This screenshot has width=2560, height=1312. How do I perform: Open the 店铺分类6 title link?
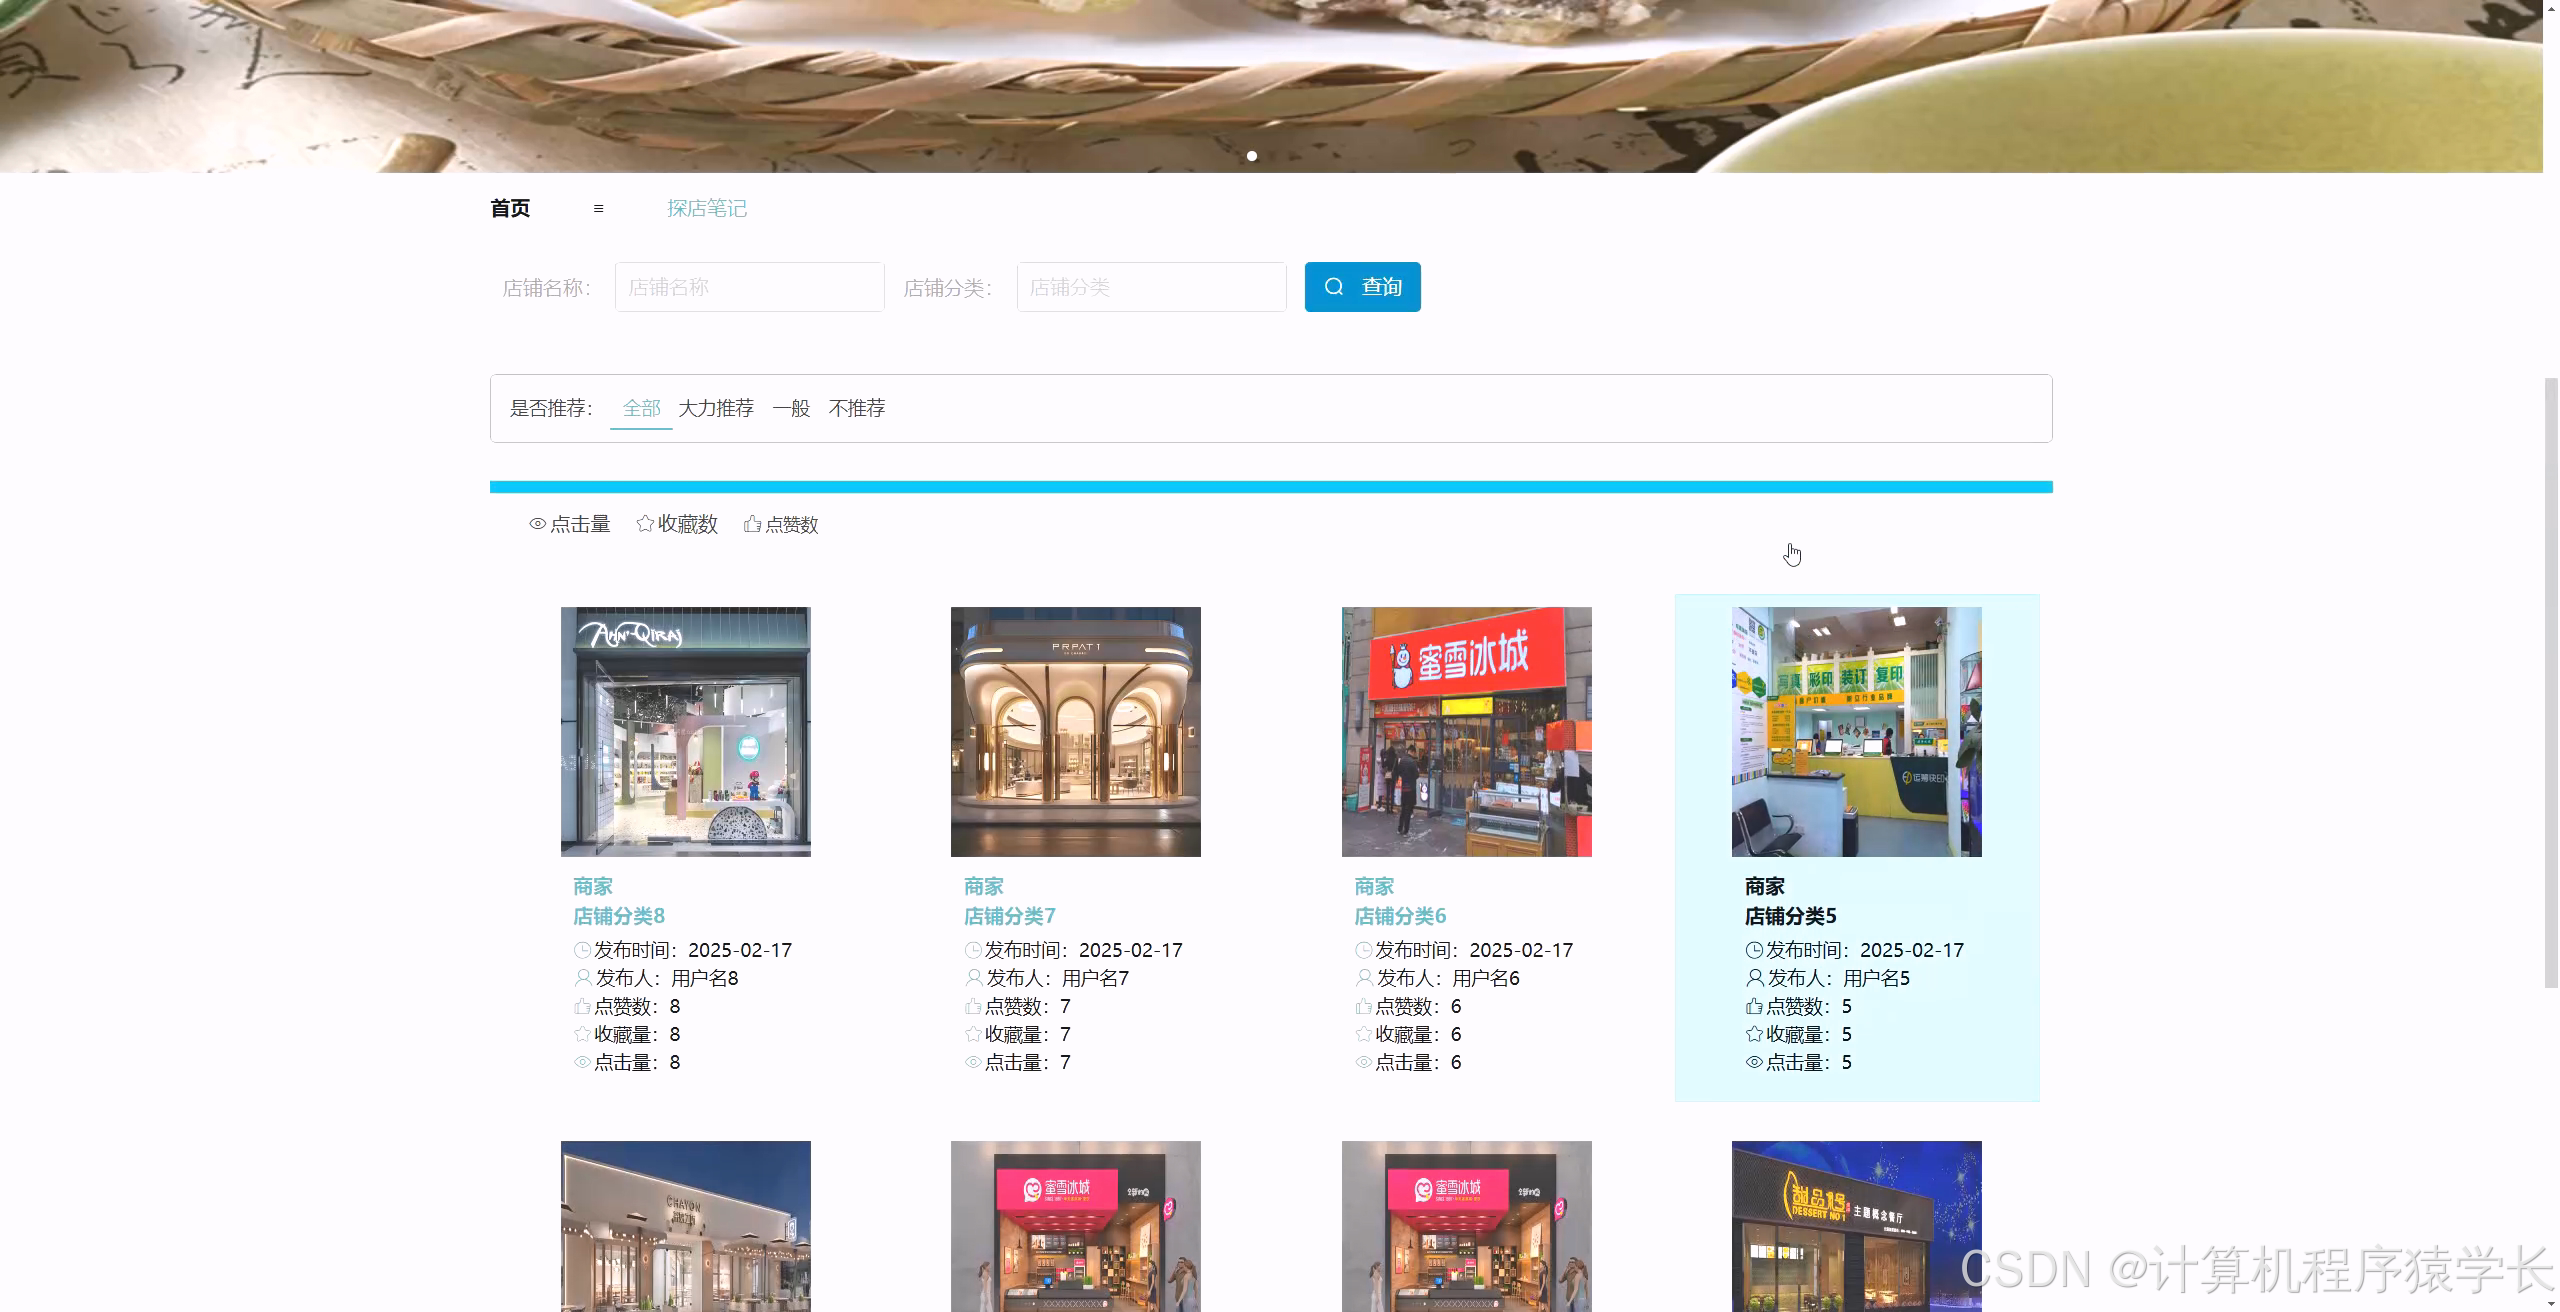(x=1400, y=916)
